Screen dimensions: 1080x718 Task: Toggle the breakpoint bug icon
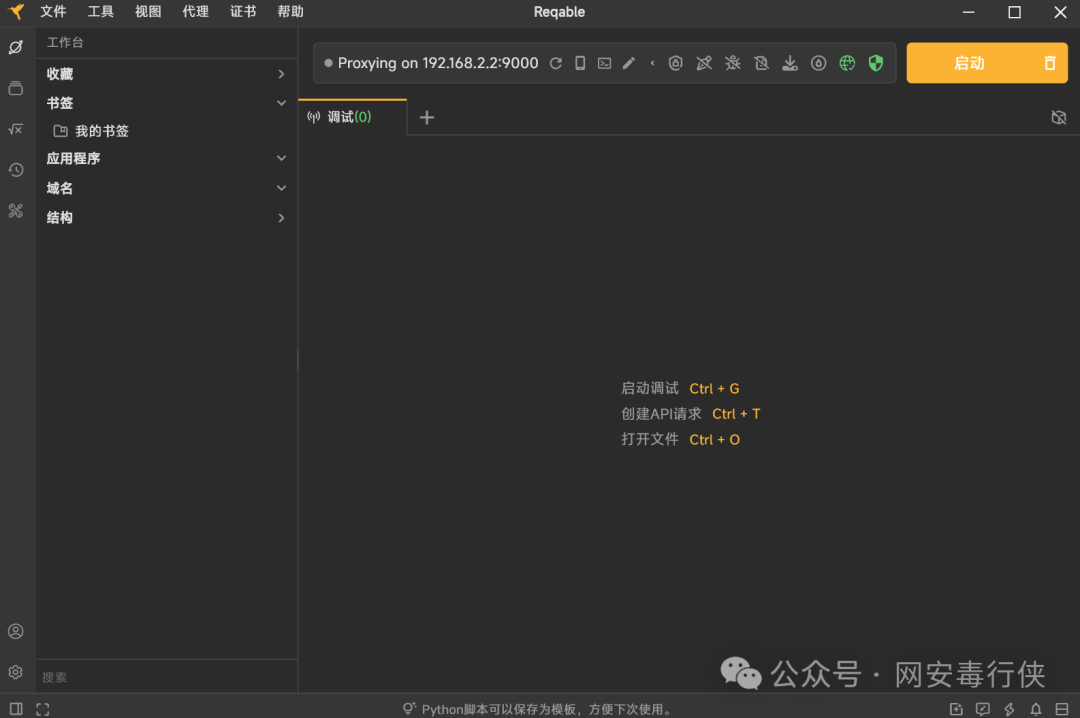733,63
